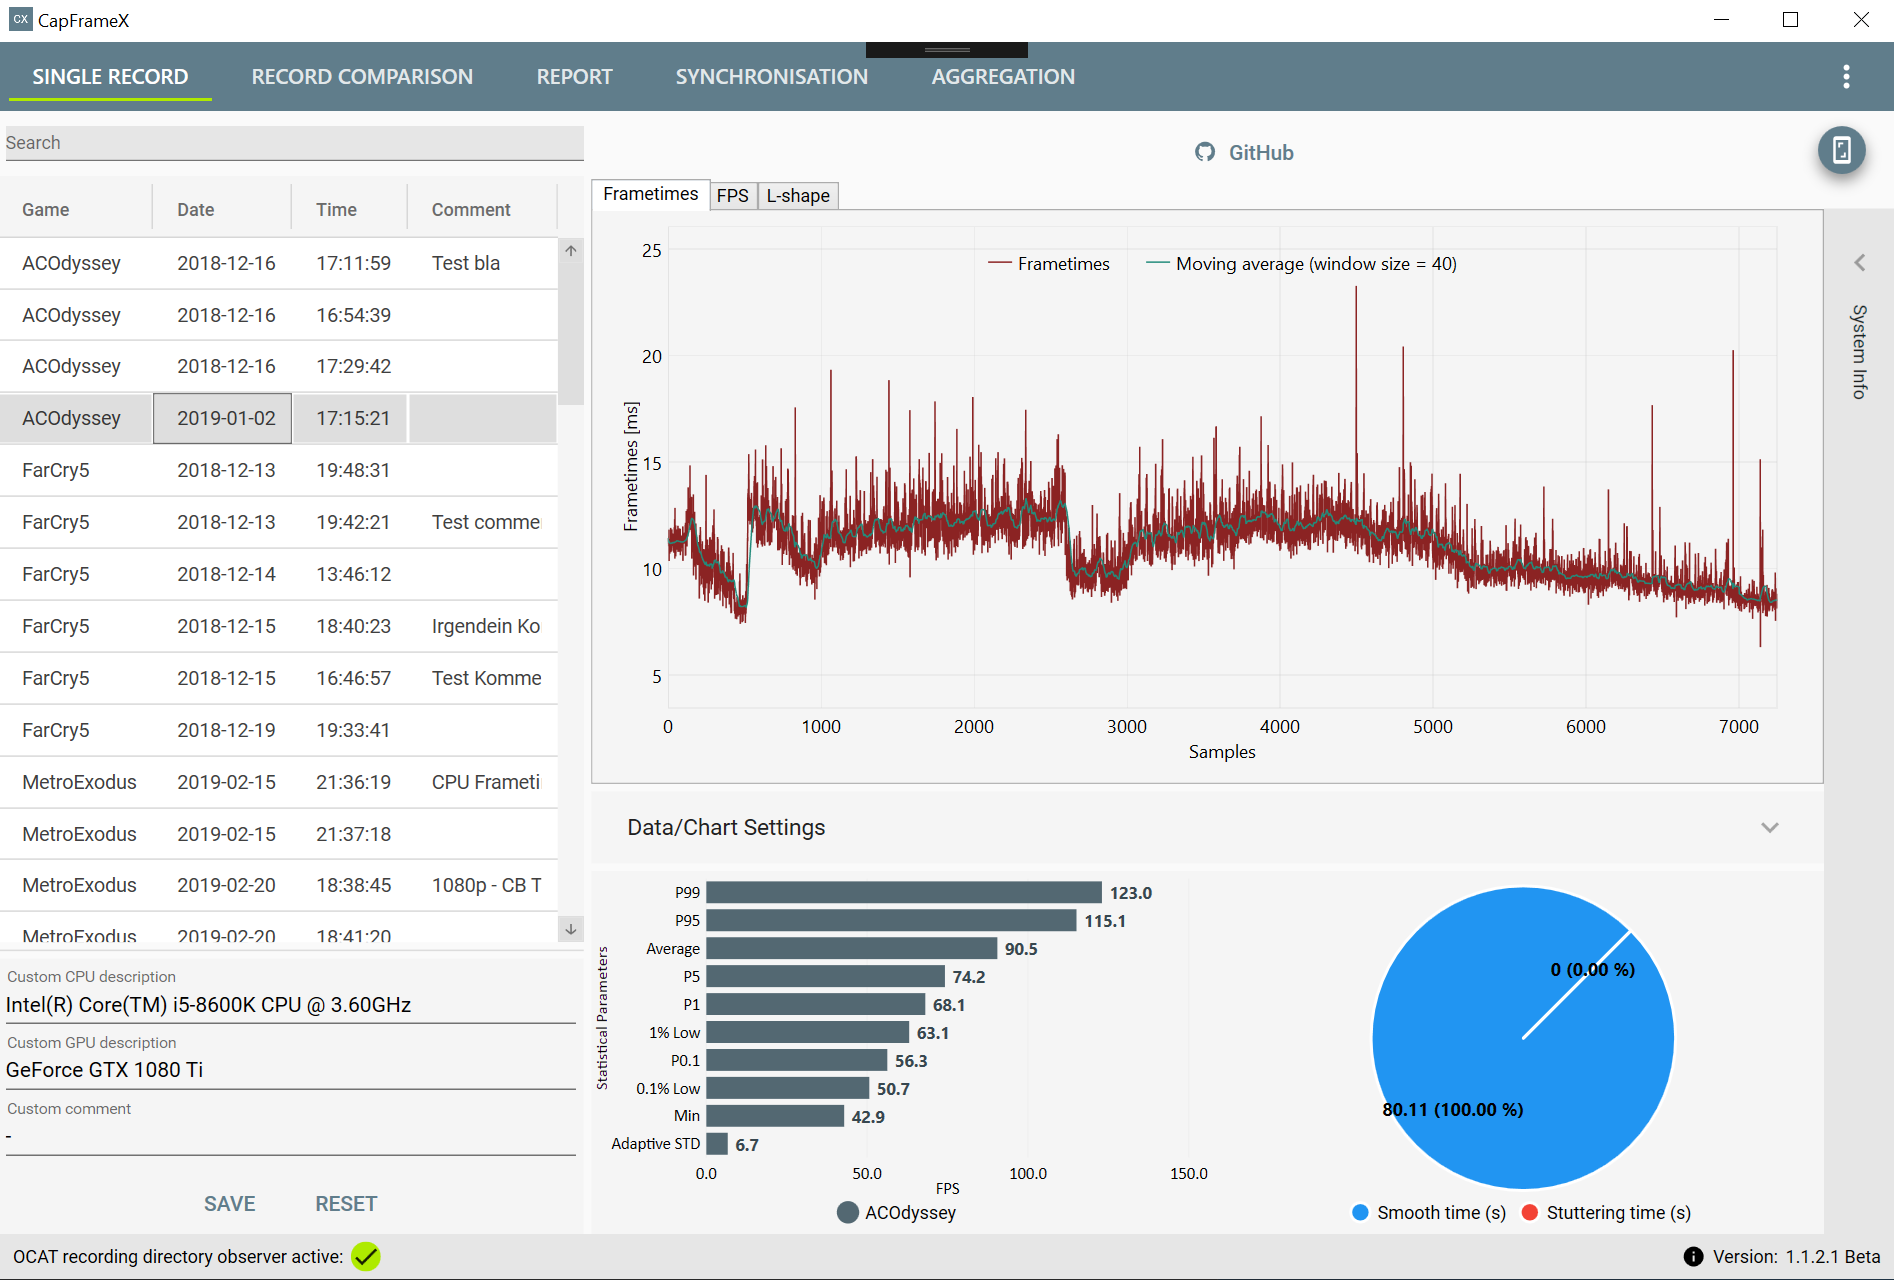Click the floating clipboard report button
This screenshot has height=1280, width=1894.
(x=1841, y=151)
